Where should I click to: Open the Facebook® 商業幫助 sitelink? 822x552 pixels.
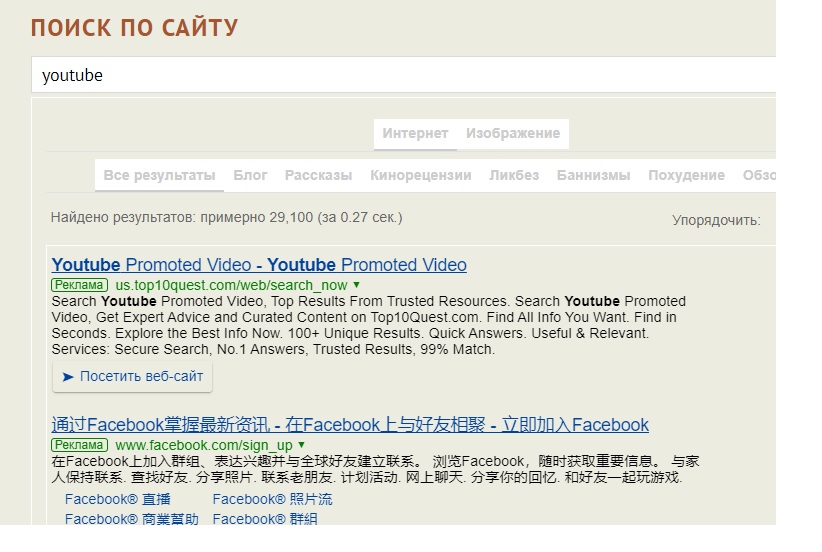131,519
